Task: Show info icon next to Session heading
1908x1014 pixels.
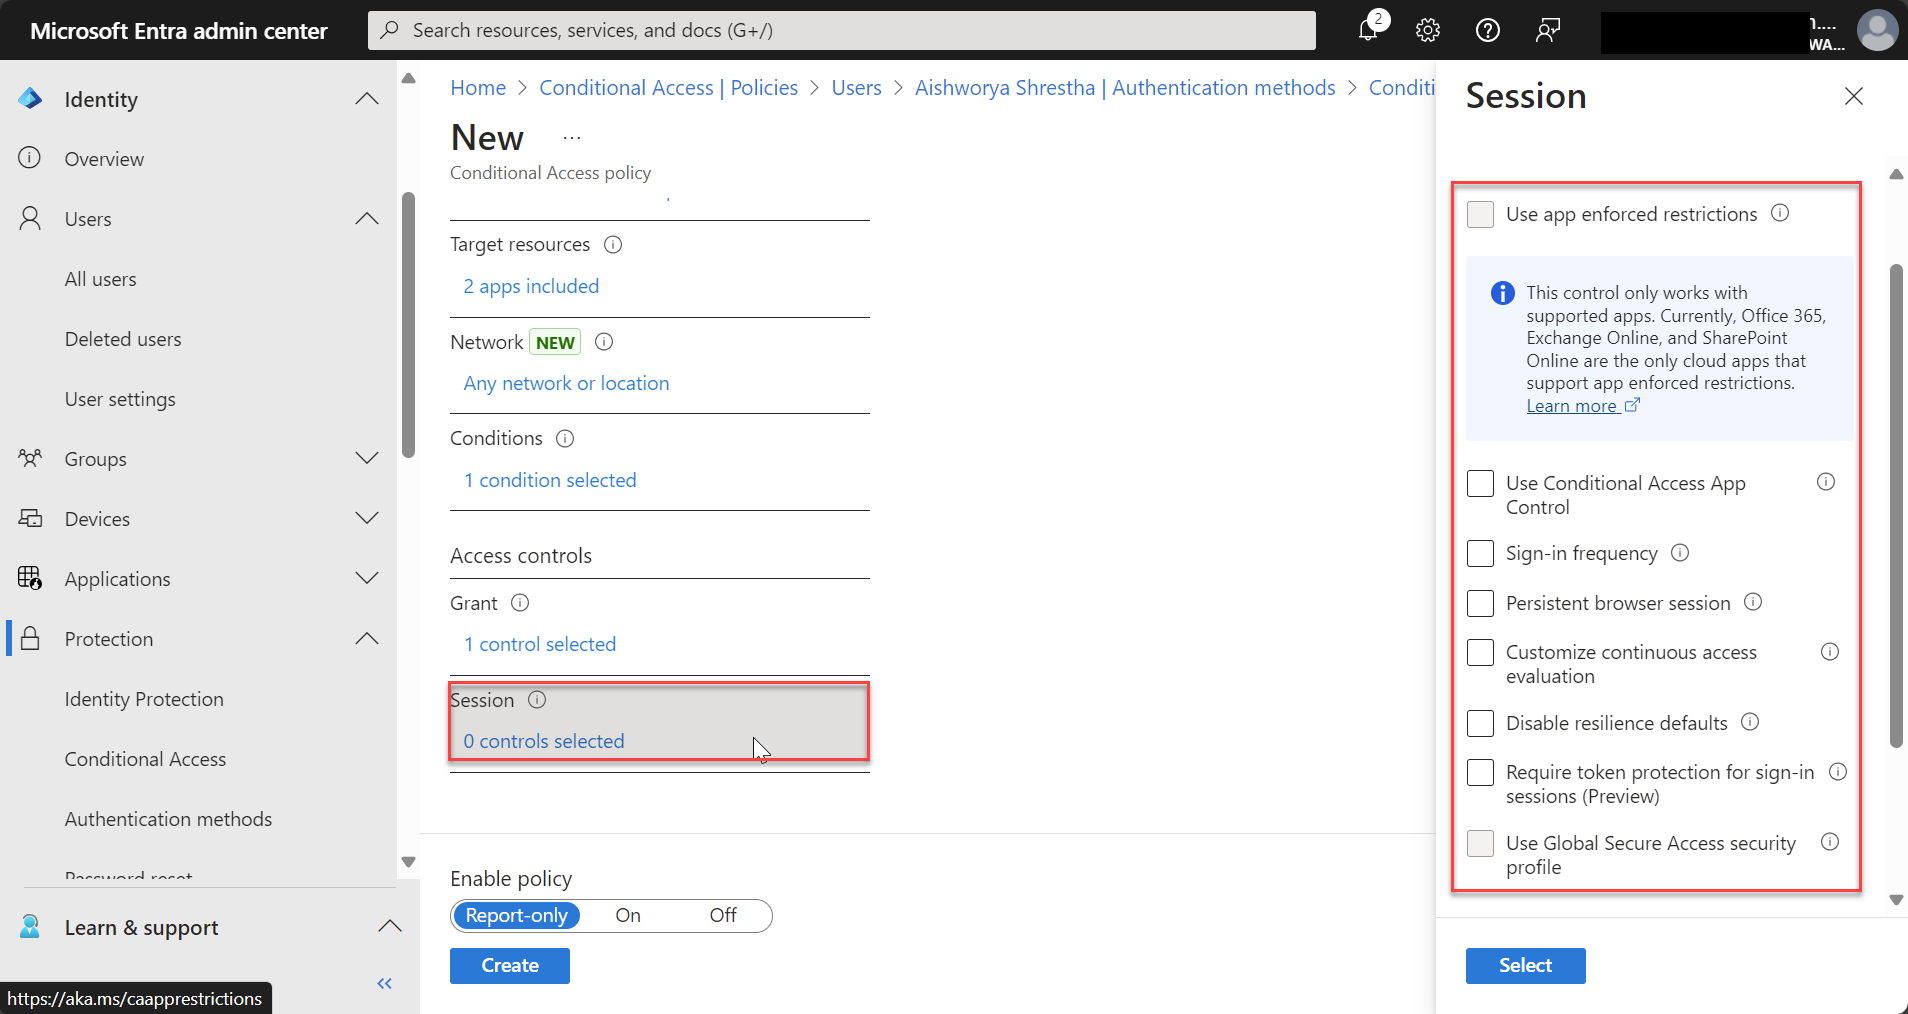Action: tap(537, 700)
